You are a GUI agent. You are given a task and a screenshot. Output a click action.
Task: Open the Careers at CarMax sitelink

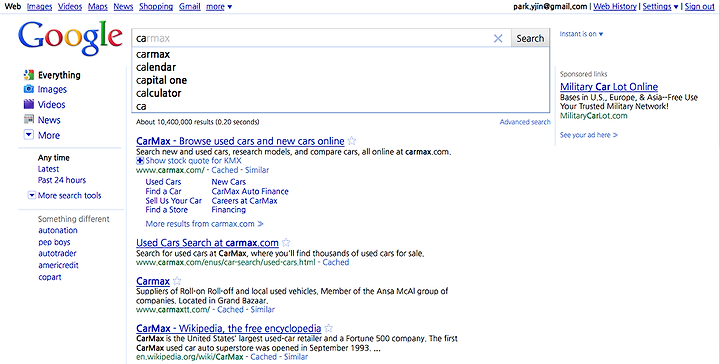[244, 201]
